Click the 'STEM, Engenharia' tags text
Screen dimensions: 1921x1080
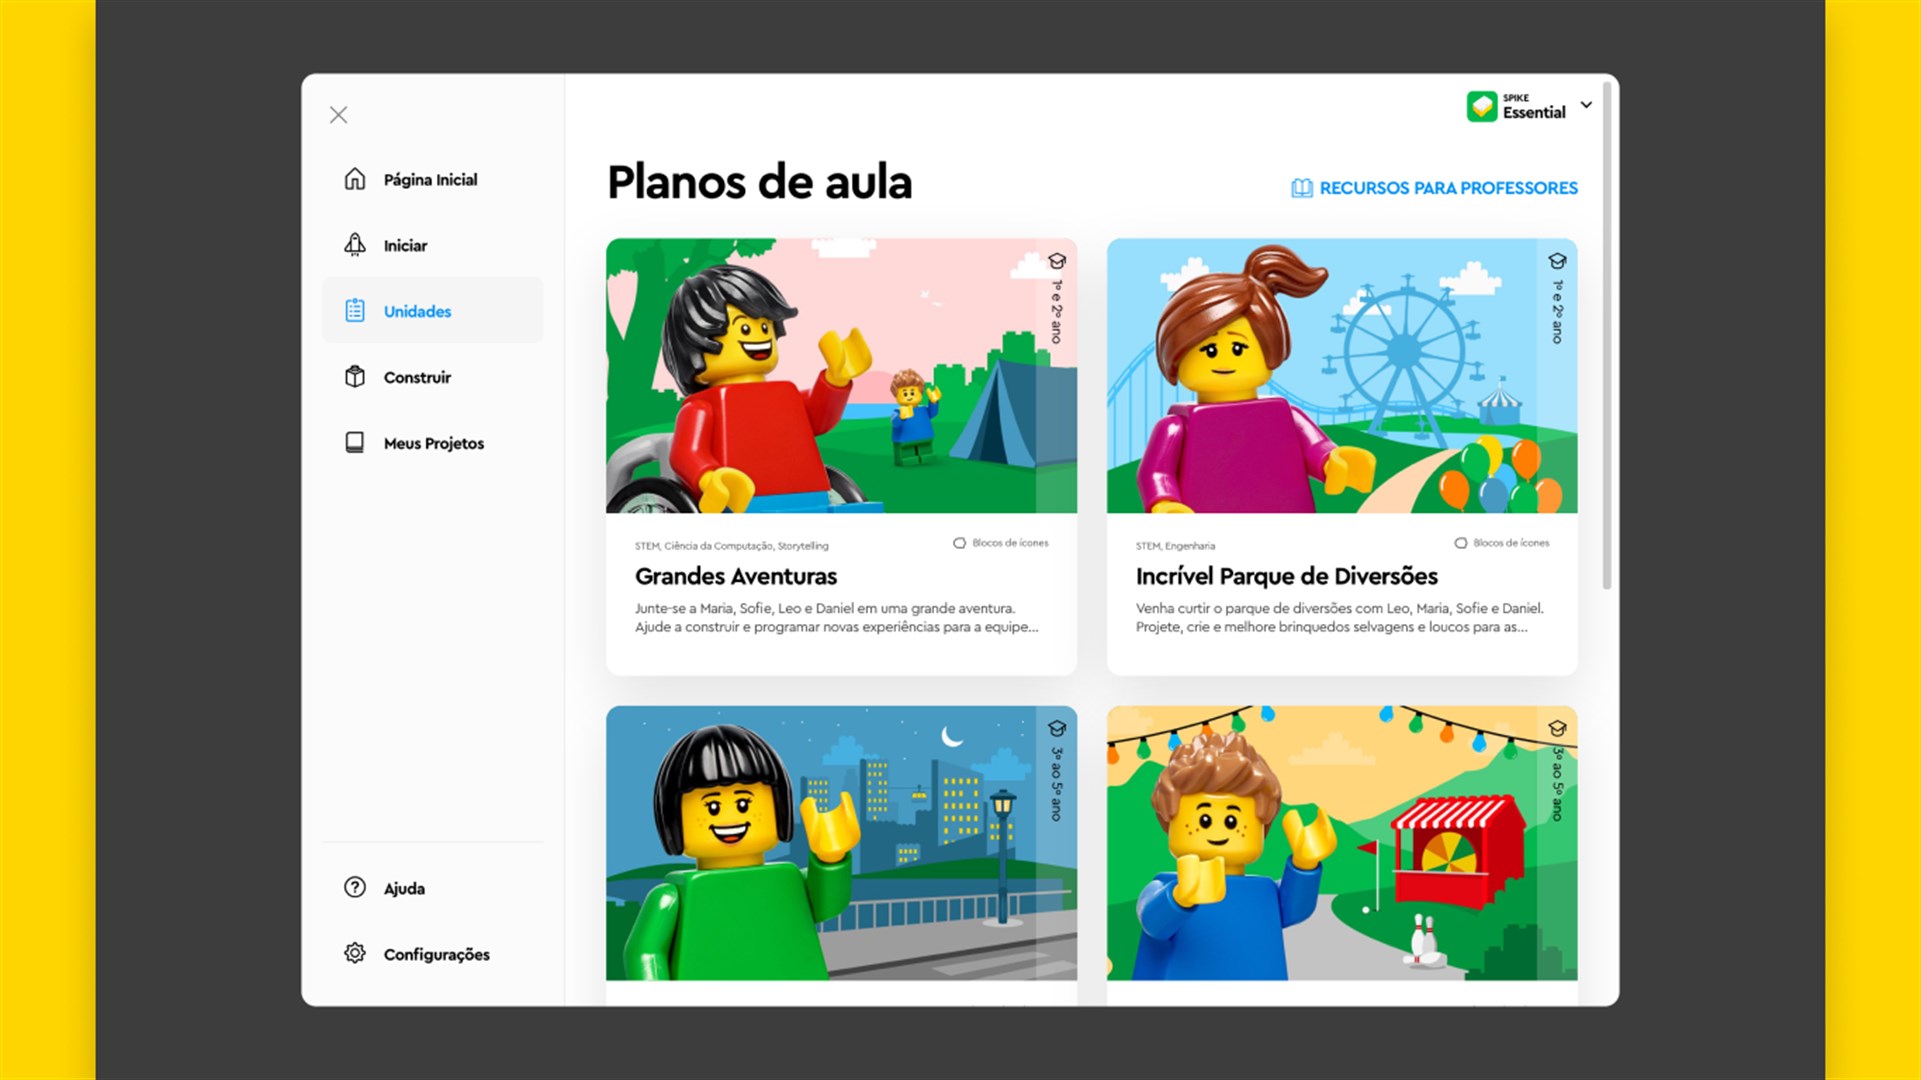click(x=1176, y=546)
